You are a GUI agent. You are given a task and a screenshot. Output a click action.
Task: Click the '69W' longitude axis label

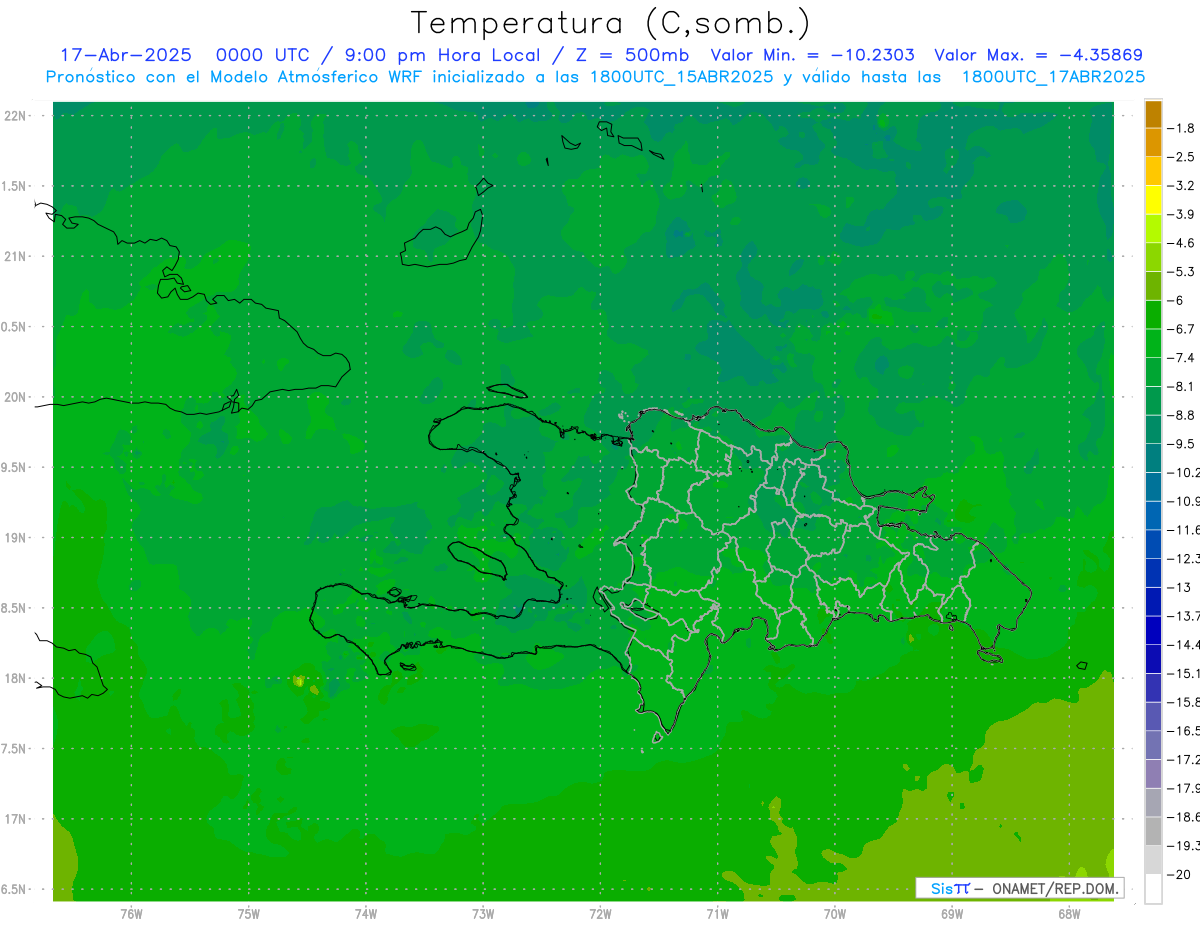point(952,914)
